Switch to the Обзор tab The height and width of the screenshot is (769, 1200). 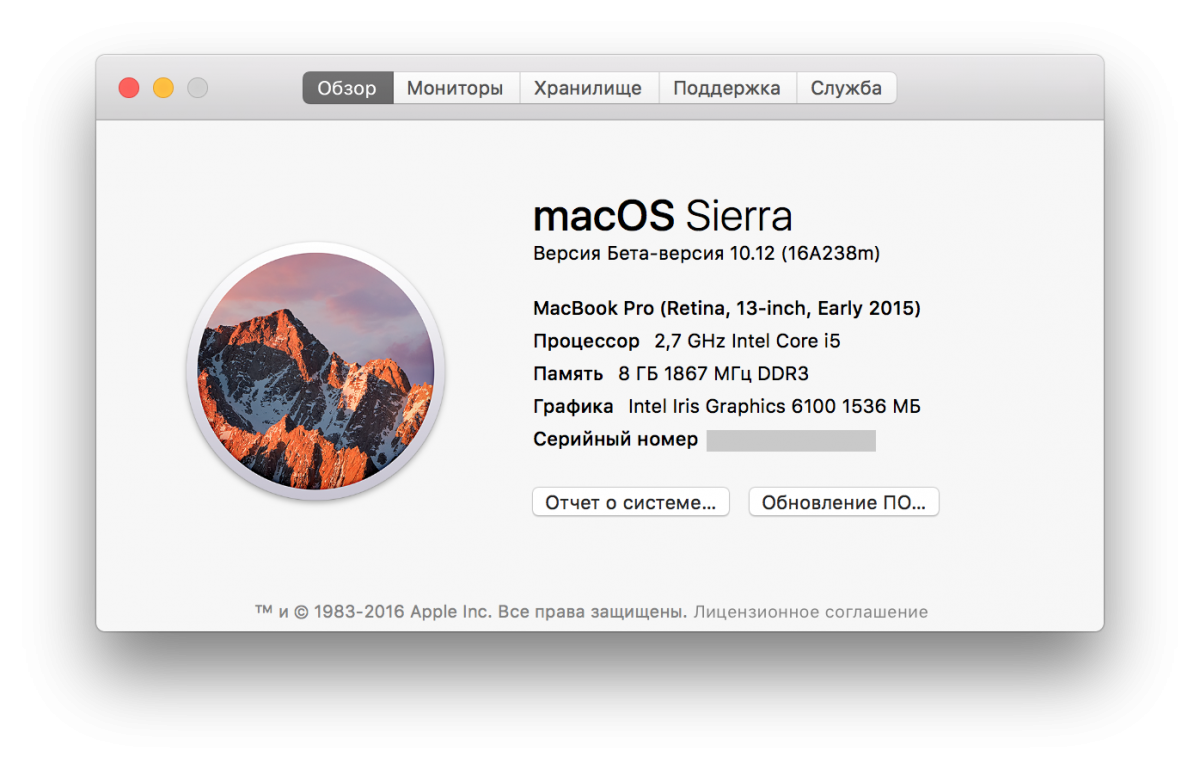click(x=347, y=88)
